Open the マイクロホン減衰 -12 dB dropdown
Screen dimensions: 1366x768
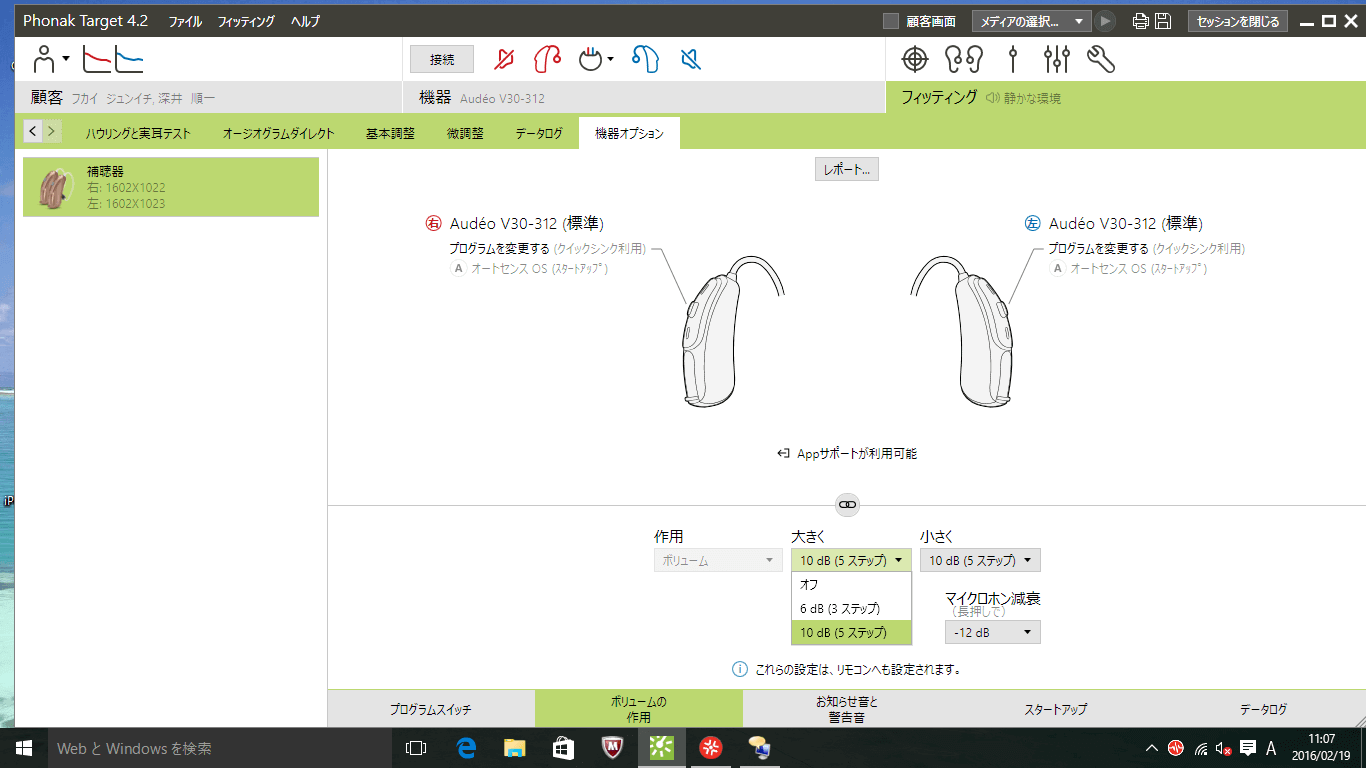(992, 632)
